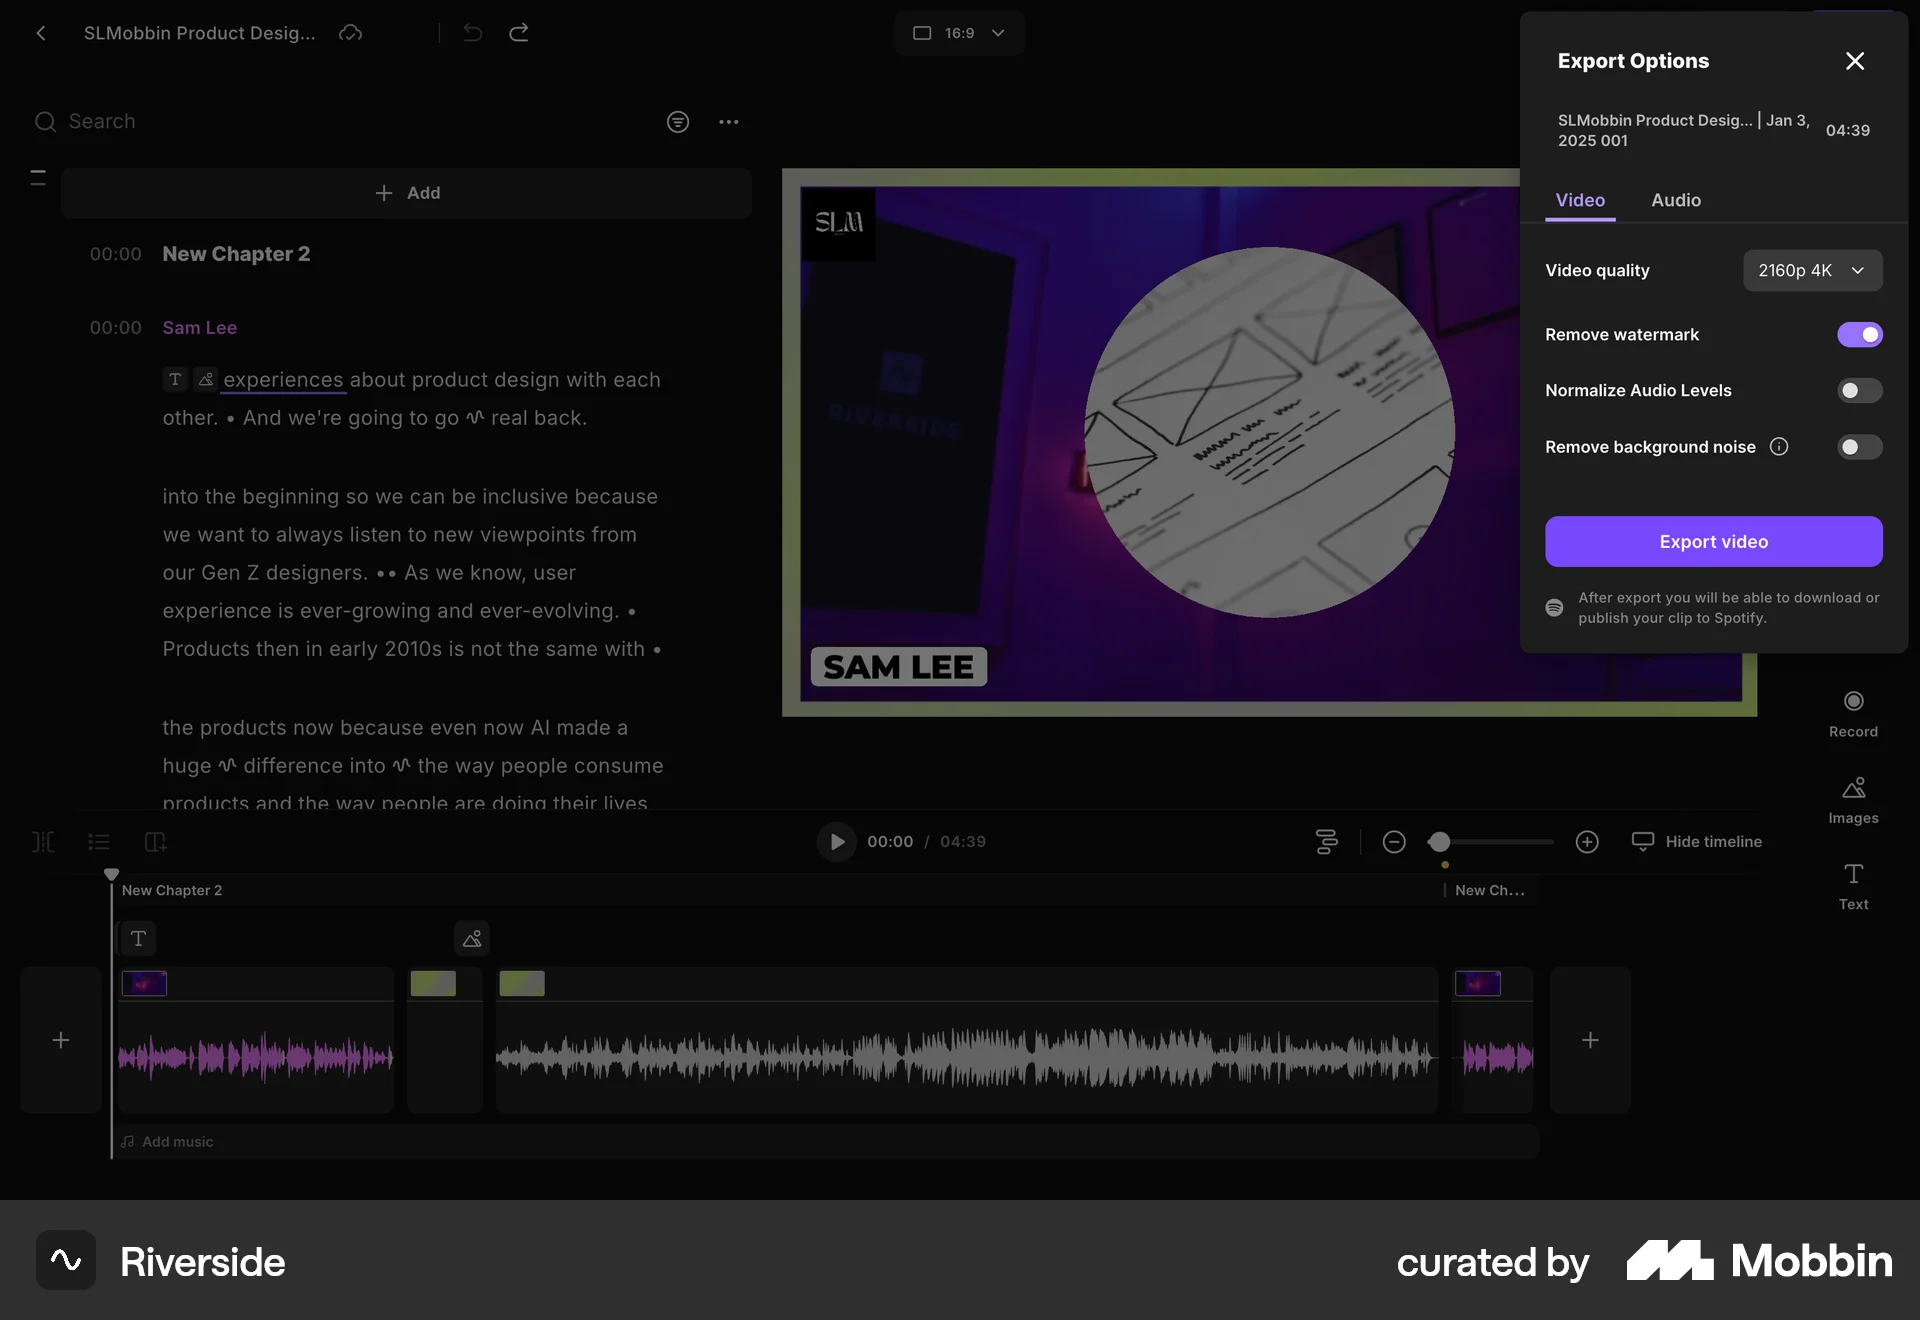
Task: Click the zoom-in icon on the timeline controls
Action: [1588, 841]
